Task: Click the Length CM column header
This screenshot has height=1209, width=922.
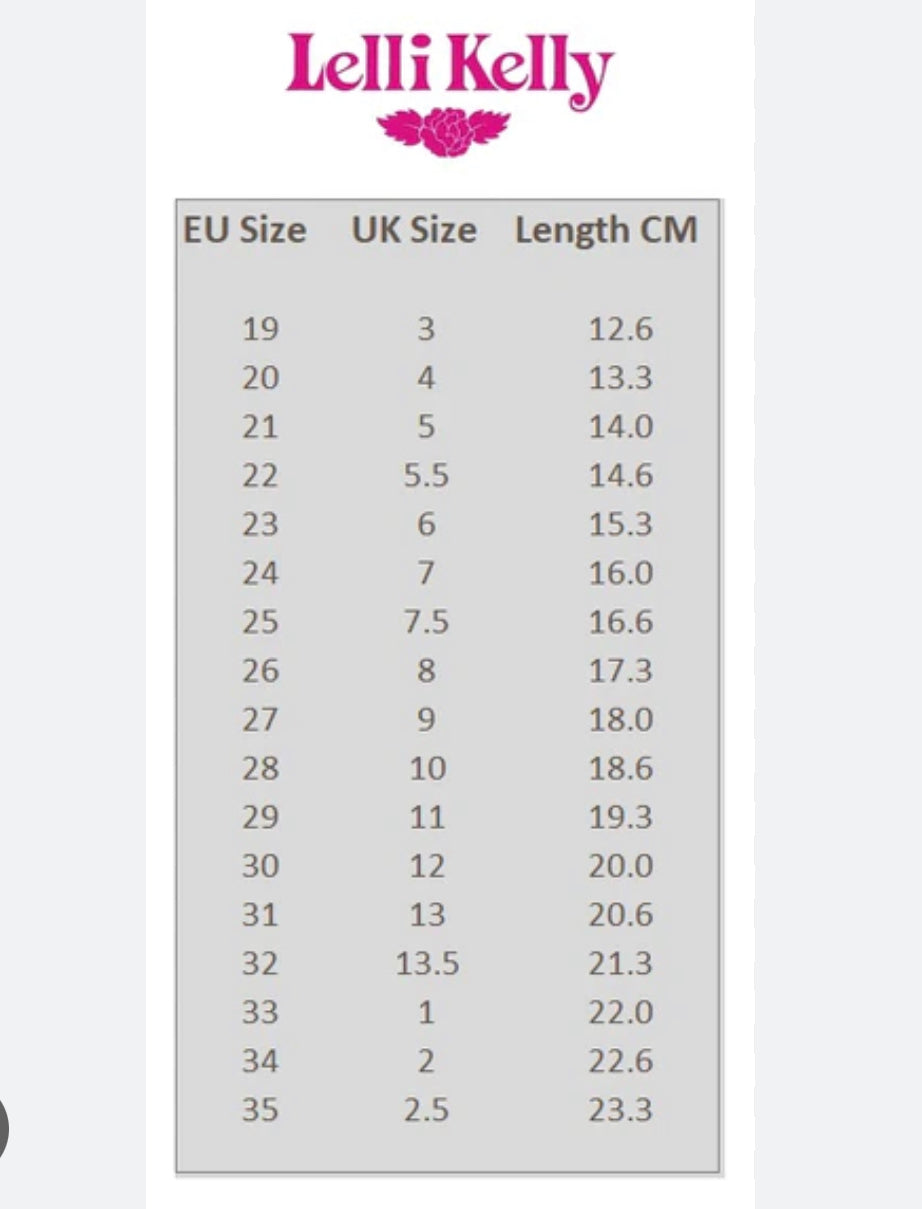Action: (x=605, y=230)
